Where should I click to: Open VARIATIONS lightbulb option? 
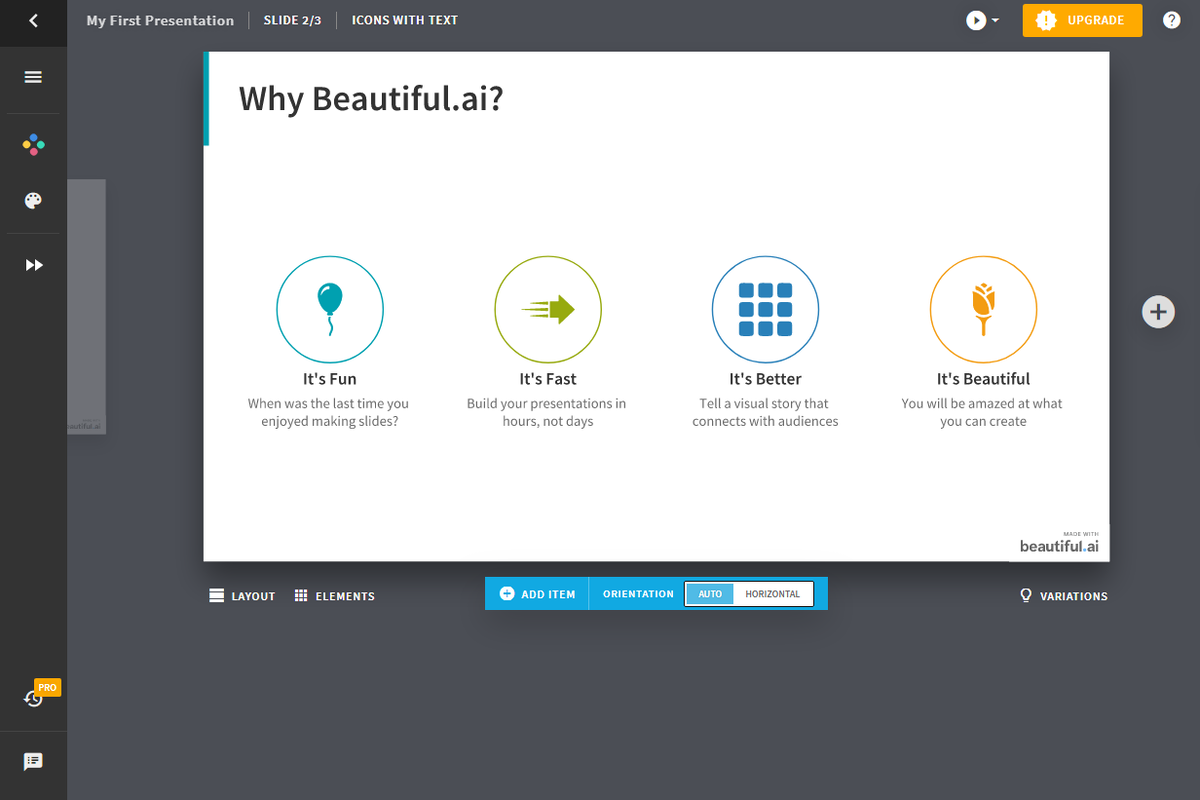1063,596
